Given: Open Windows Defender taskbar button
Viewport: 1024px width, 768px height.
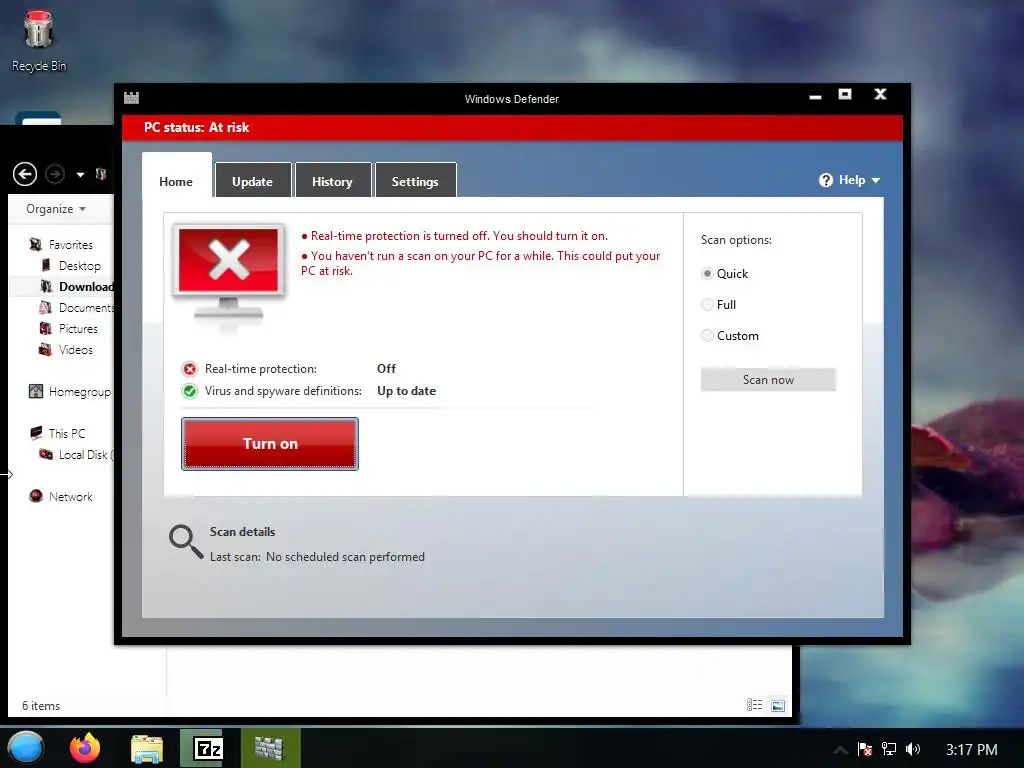Looking at the screenshot, I should [270, 748].
